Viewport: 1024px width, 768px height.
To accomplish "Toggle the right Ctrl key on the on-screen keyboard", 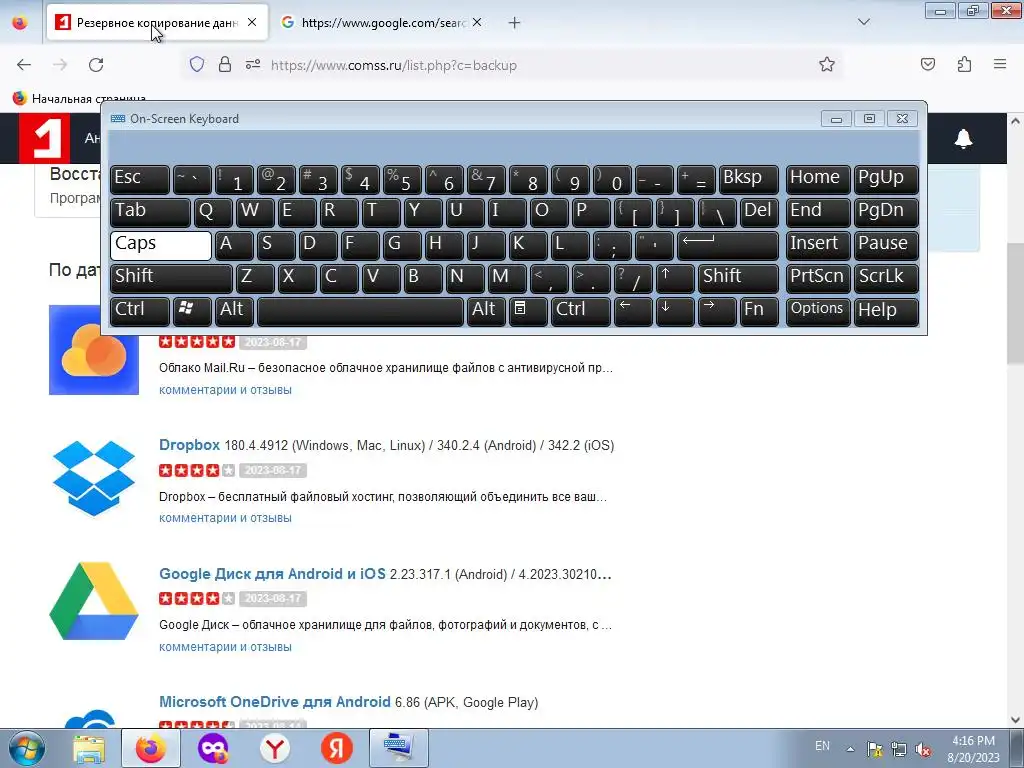I will 580,311.
